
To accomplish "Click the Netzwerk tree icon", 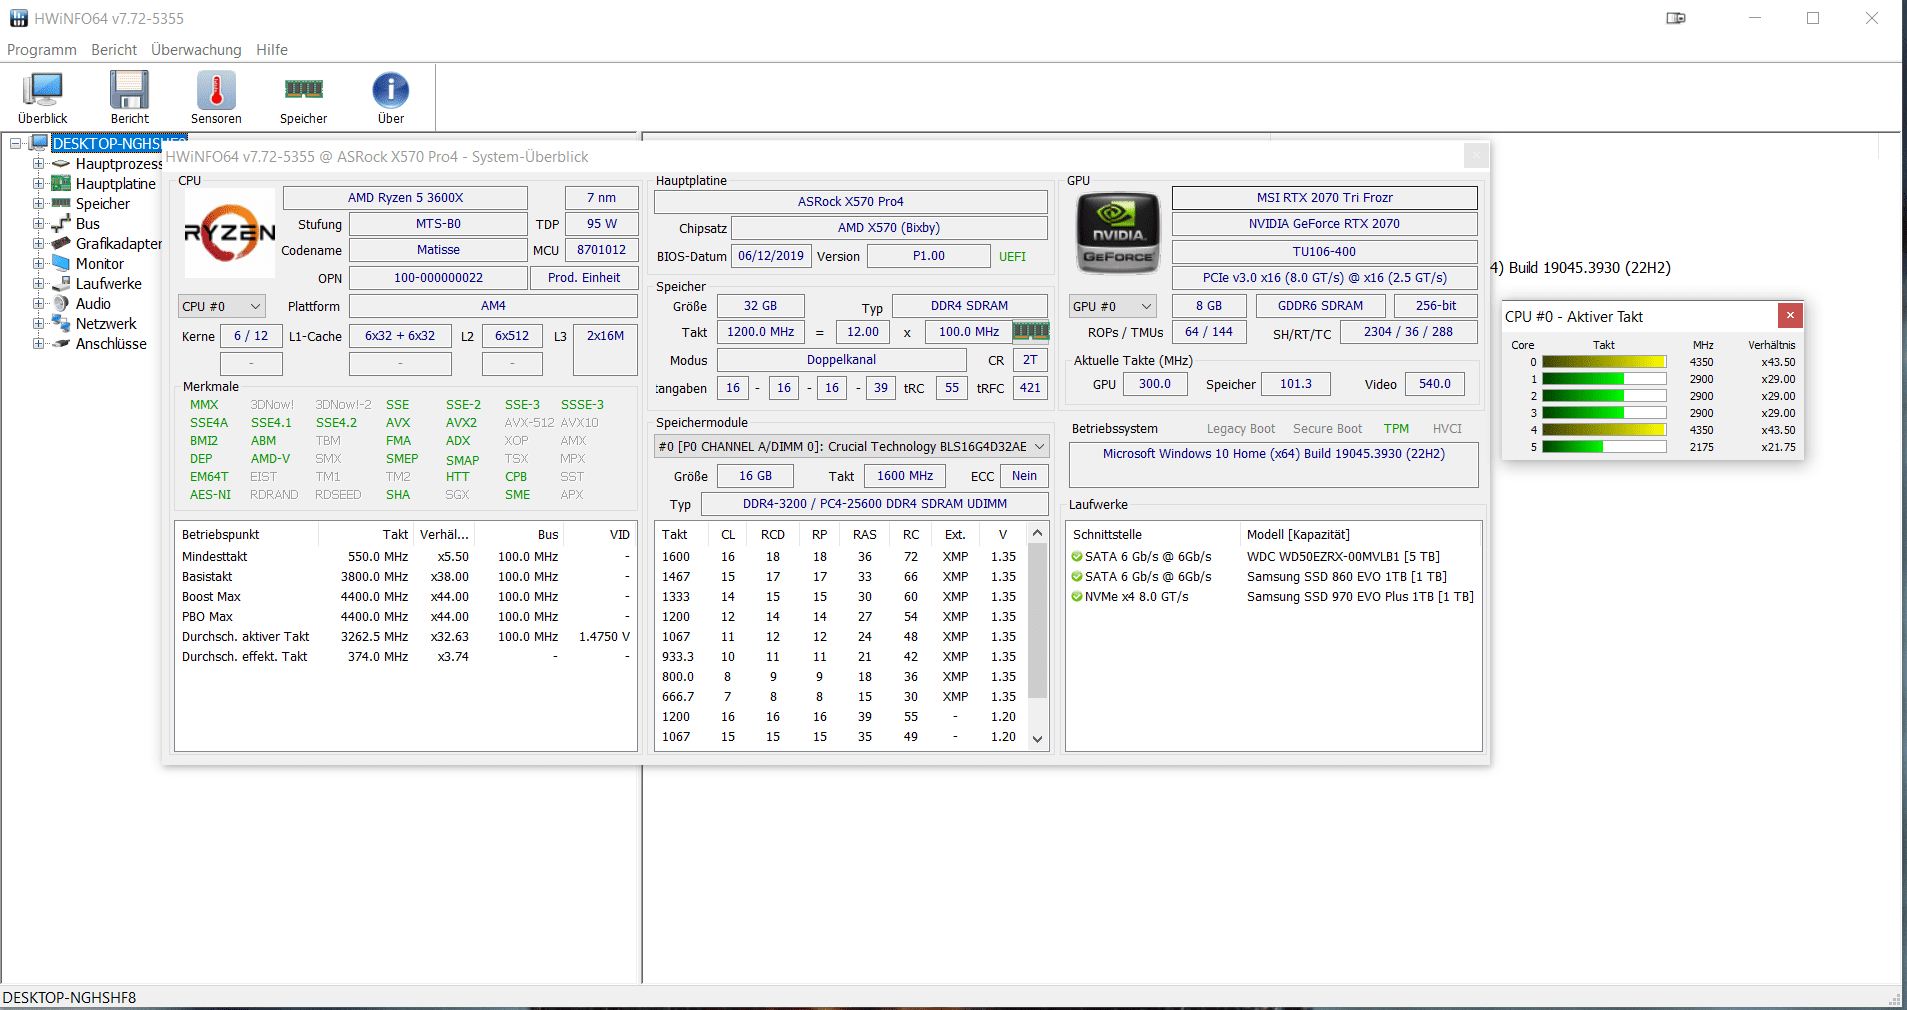I will (61, 323).
